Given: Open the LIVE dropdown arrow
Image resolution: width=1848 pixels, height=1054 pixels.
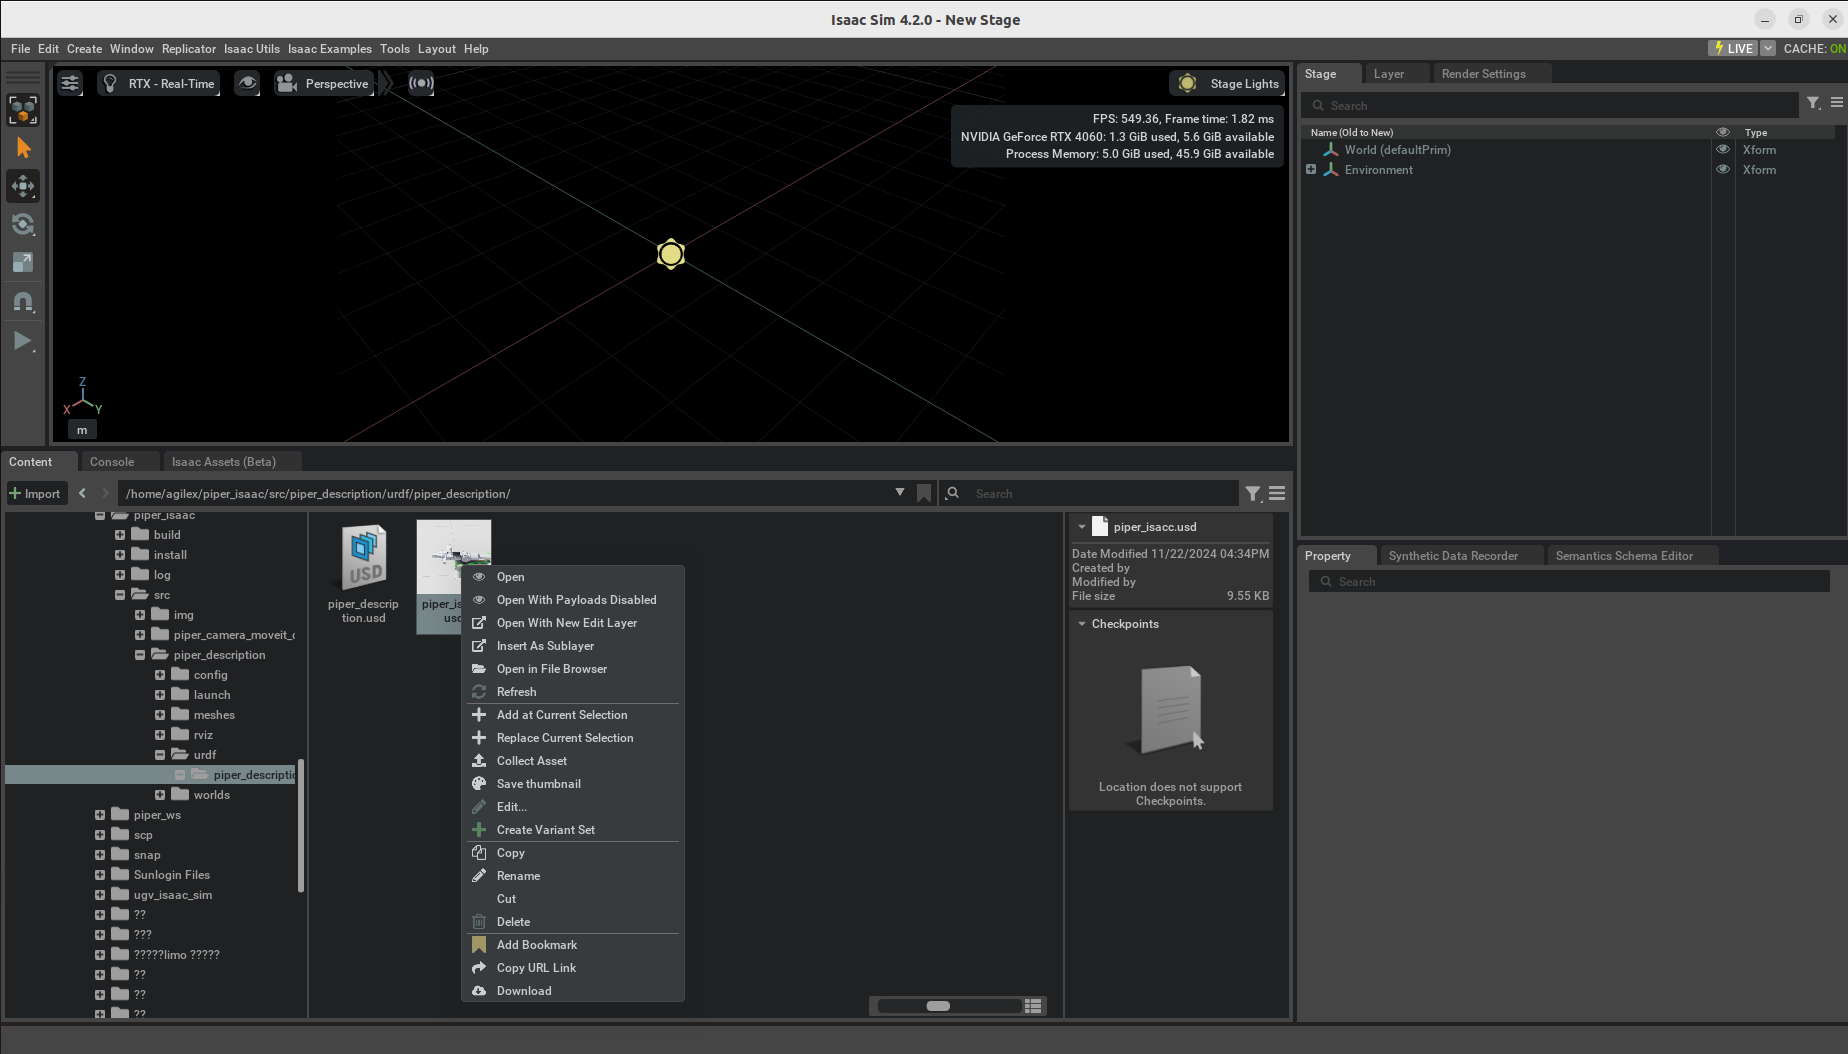Looking at the screenshot, I should coord(1767,48).
